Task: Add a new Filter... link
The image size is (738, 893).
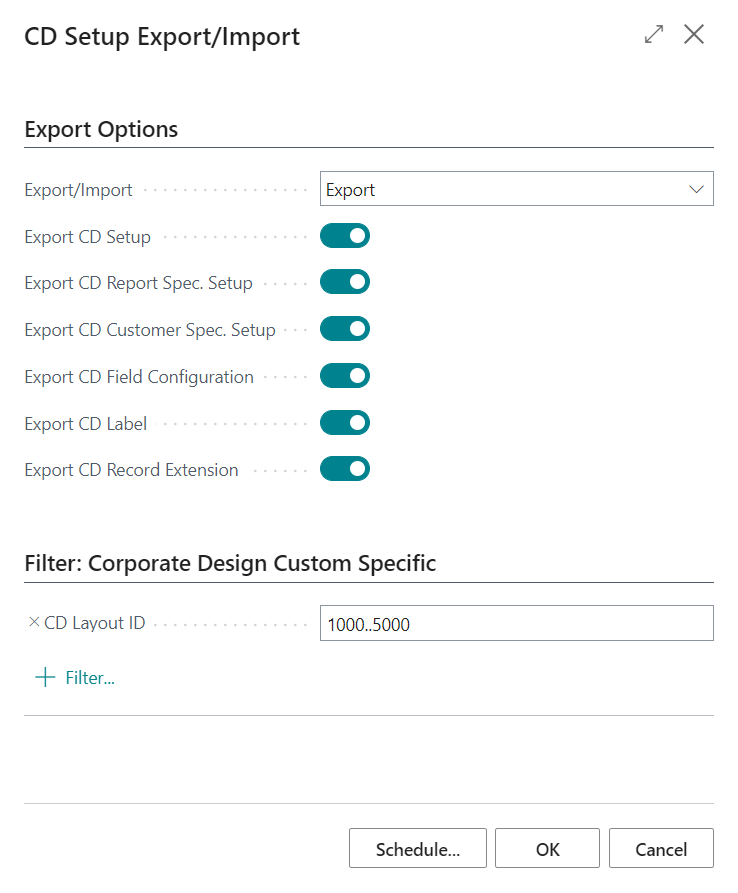Action: pos(90,678)
